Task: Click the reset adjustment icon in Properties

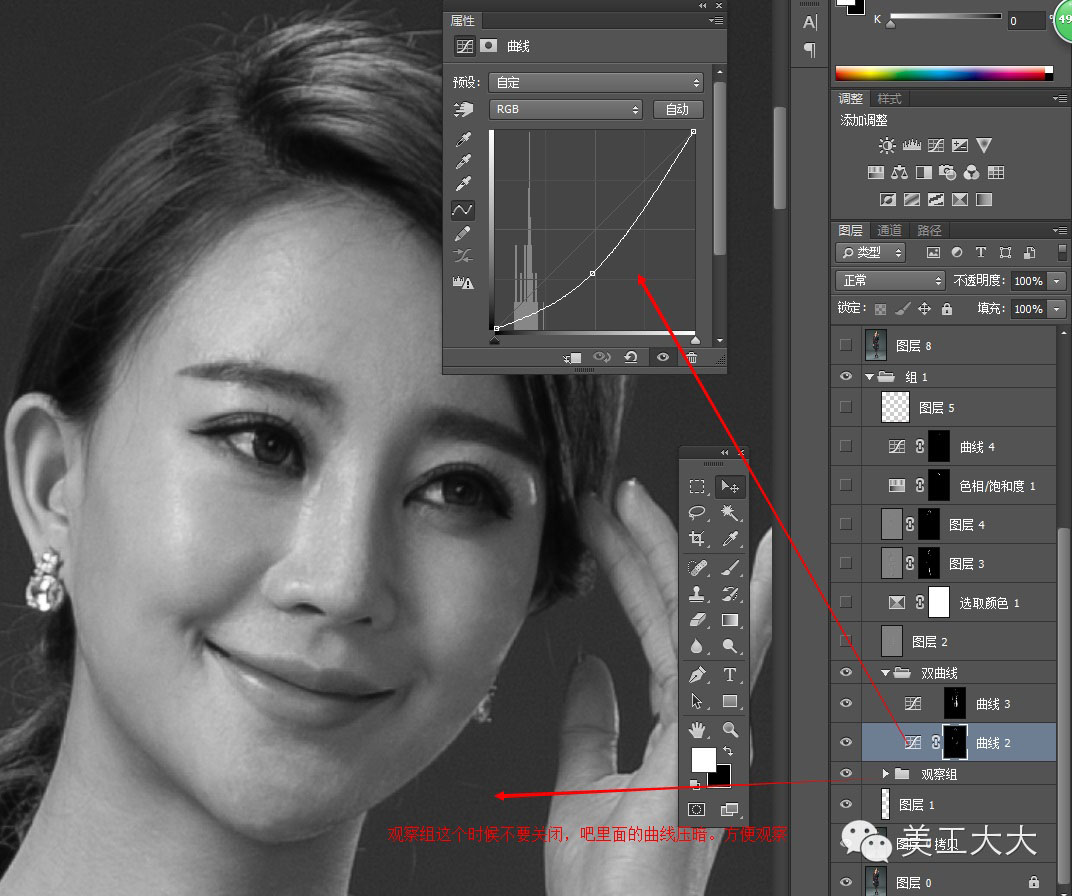Action: tap(630, 357)
